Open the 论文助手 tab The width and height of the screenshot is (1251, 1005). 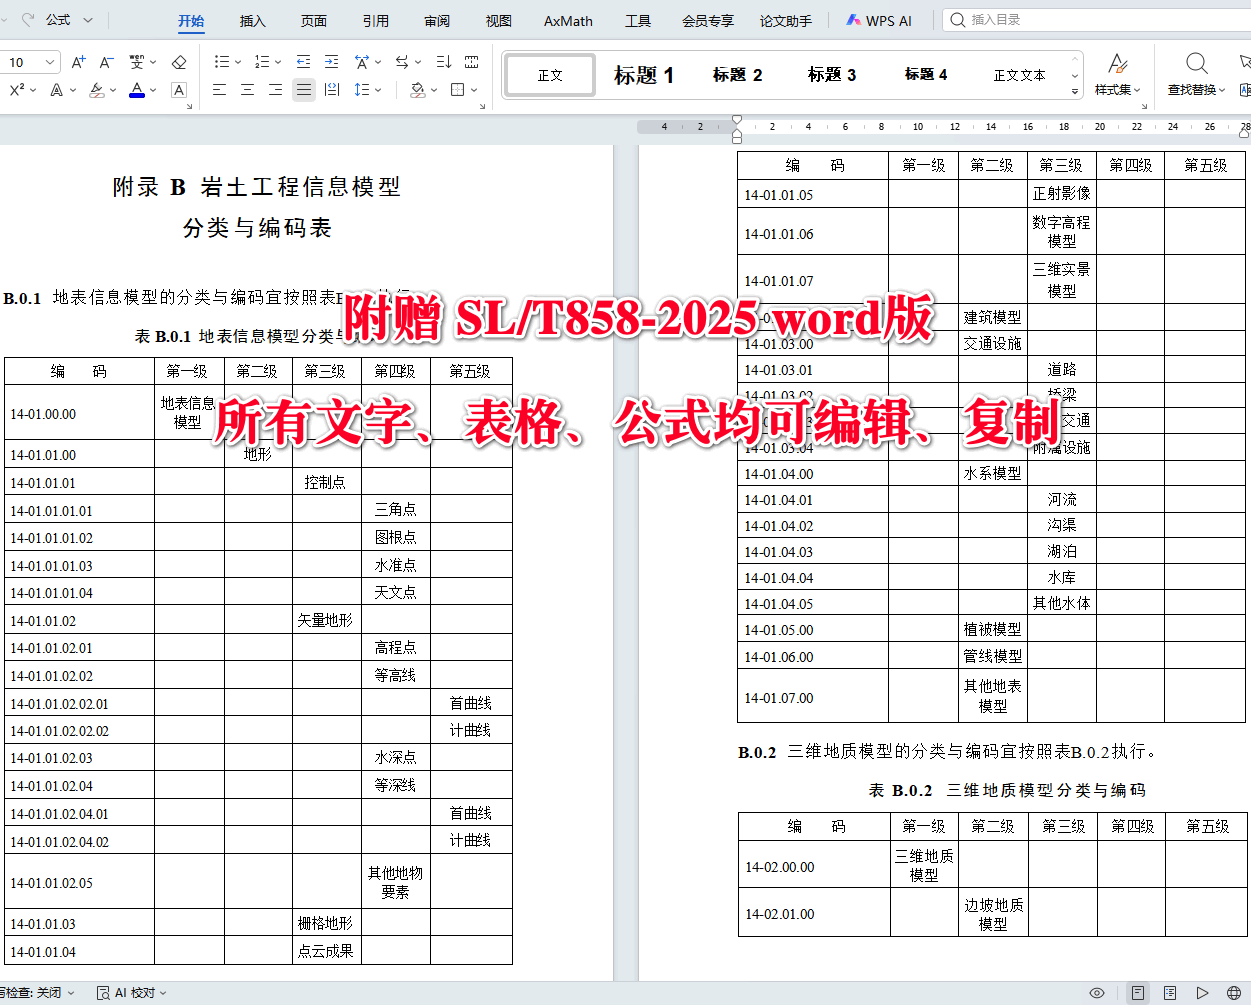(785, 20)
